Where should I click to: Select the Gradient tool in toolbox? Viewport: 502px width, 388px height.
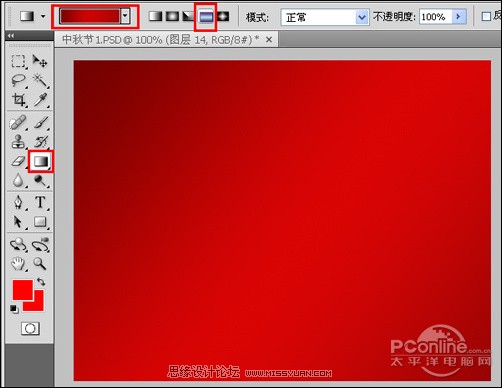pos(41,162)
